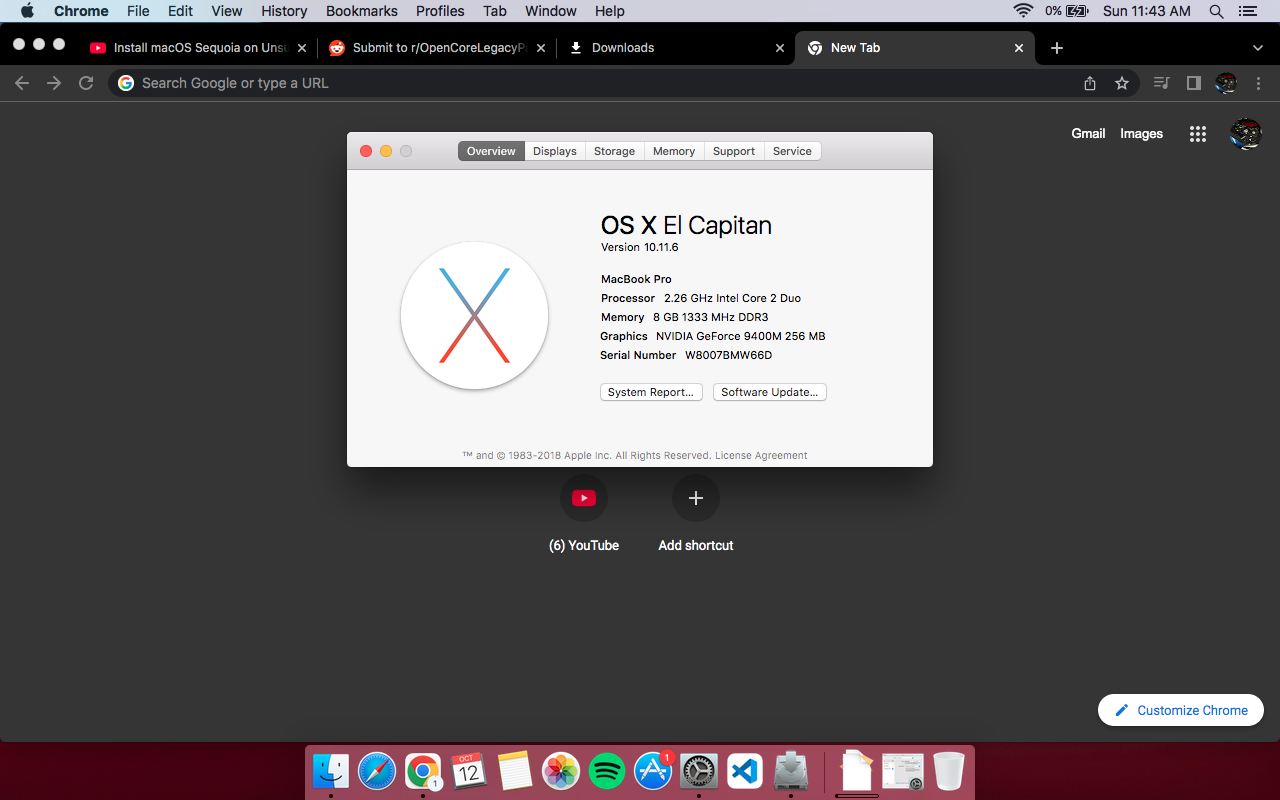Open the License Agreement link
The height and width of the screenshot is (800, 1280).
point(761,455)
